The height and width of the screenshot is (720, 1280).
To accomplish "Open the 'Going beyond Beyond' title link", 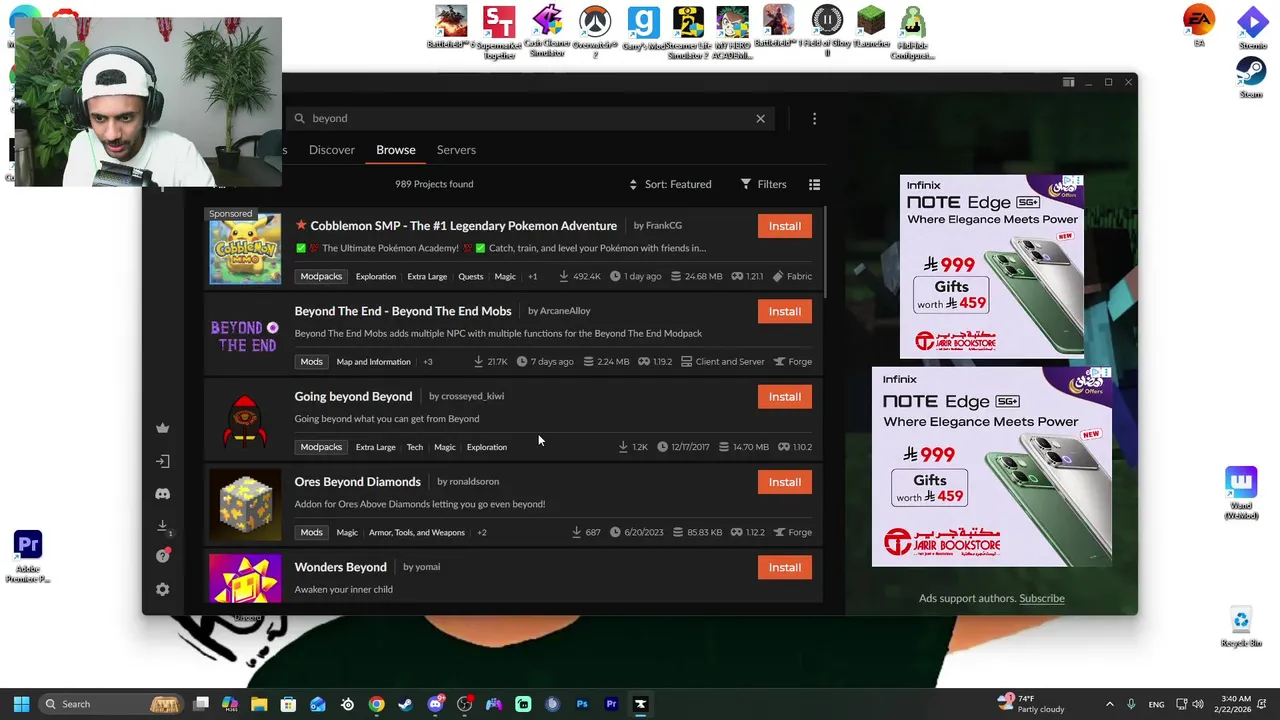I will point(353,396).
